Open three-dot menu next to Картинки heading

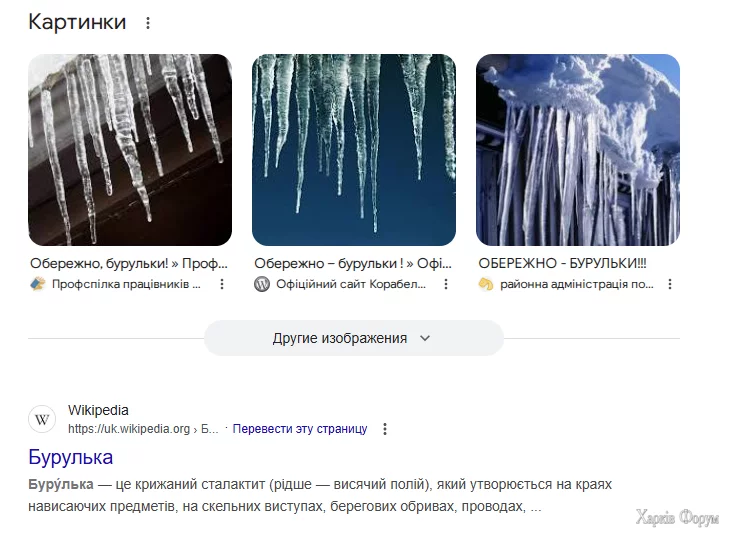click(x=148, y=23)
